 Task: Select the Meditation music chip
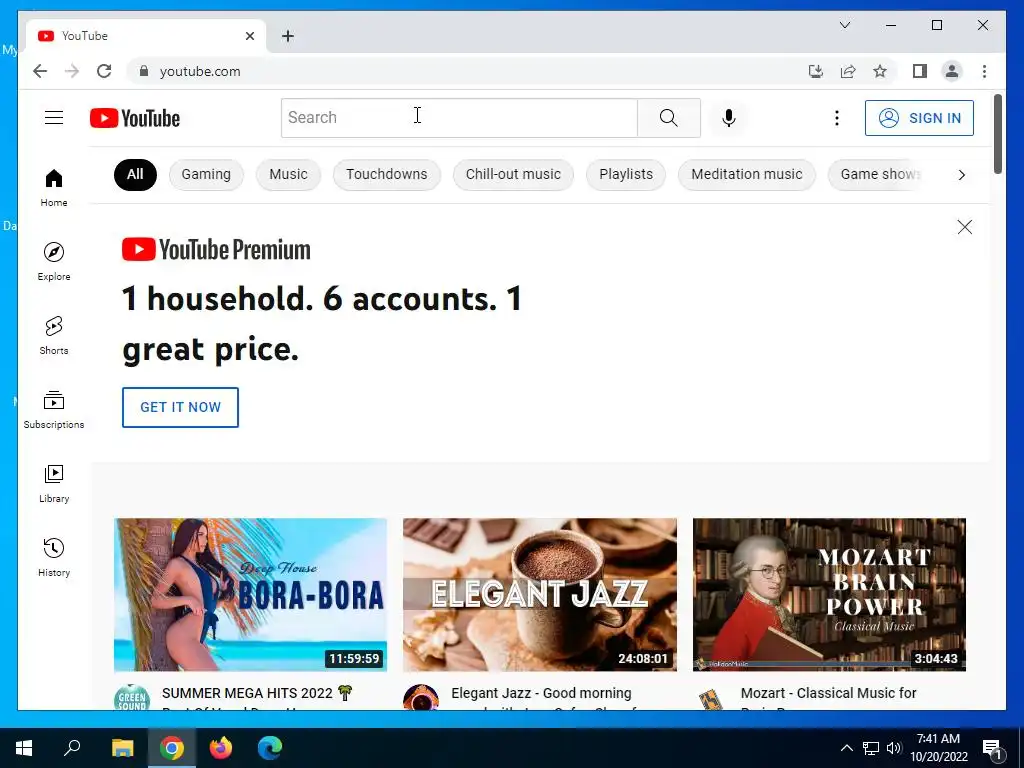tap(746, 174)
